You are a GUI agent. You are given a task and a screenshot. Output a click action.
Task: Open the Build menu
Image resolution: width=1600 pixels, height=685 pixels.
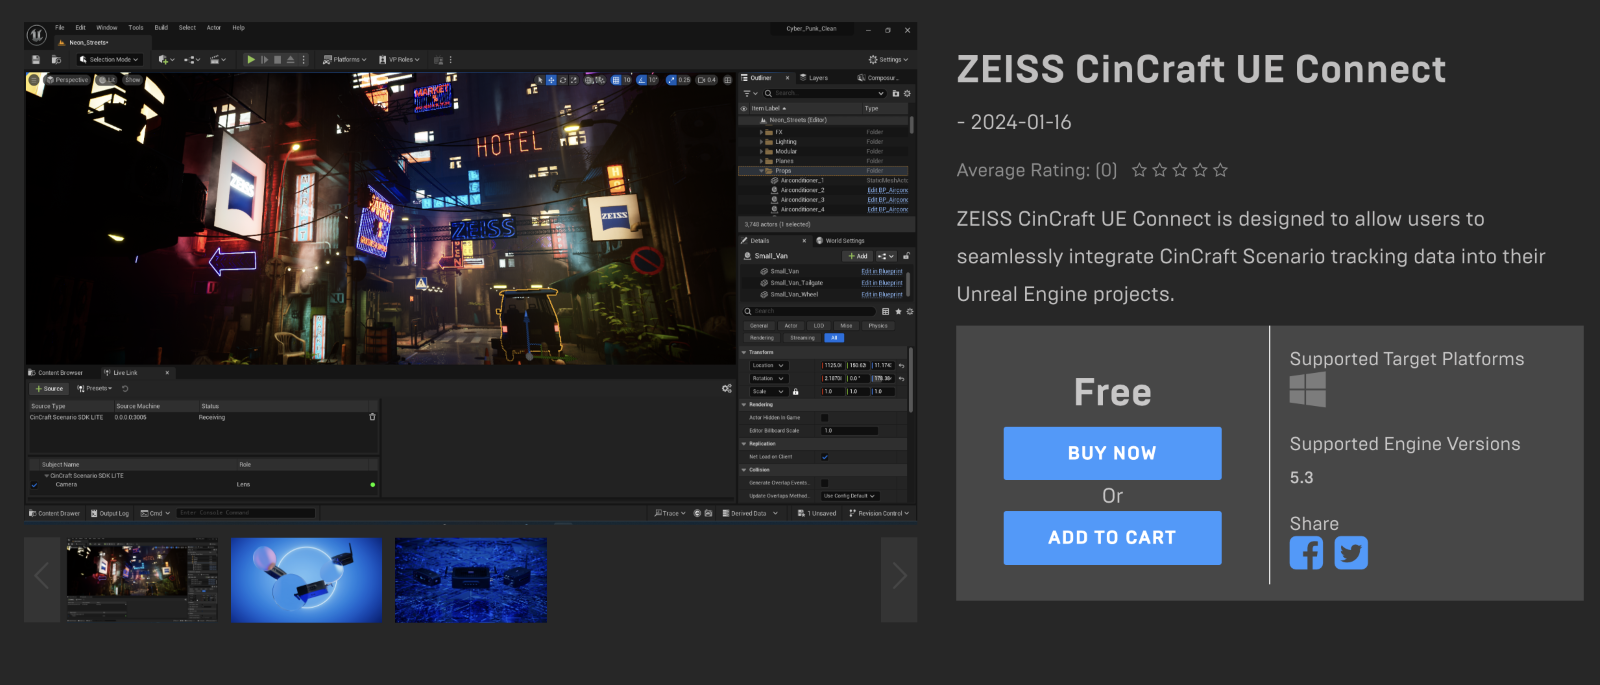click(161, 28)
